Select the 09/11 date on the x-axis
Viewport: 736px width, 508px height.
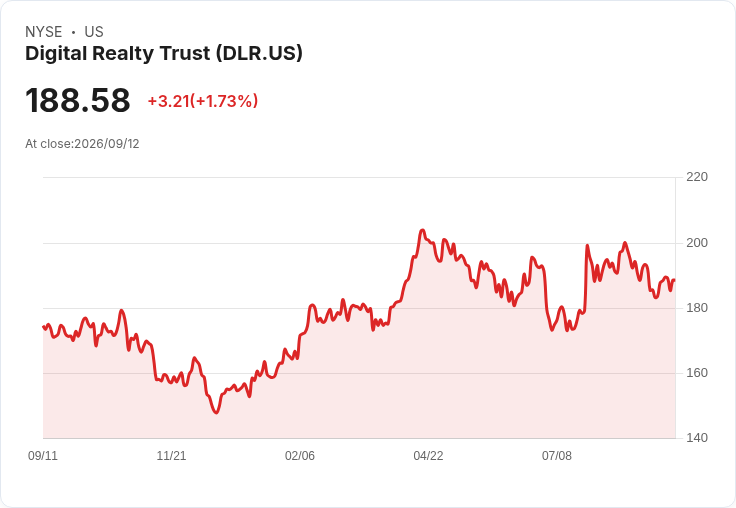[43, 455]
